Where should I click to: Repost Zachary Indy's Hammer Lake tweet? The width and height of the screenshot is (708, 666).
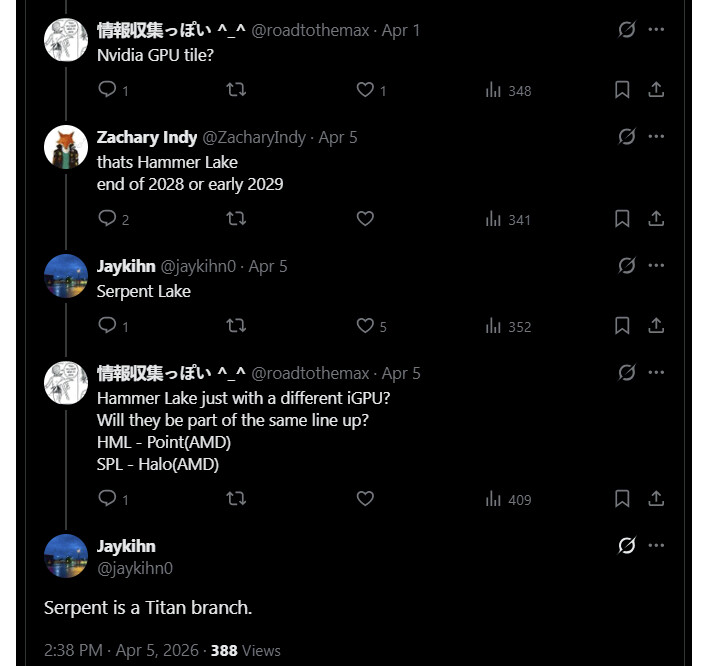pyautogui.click(x=236, y=218)
